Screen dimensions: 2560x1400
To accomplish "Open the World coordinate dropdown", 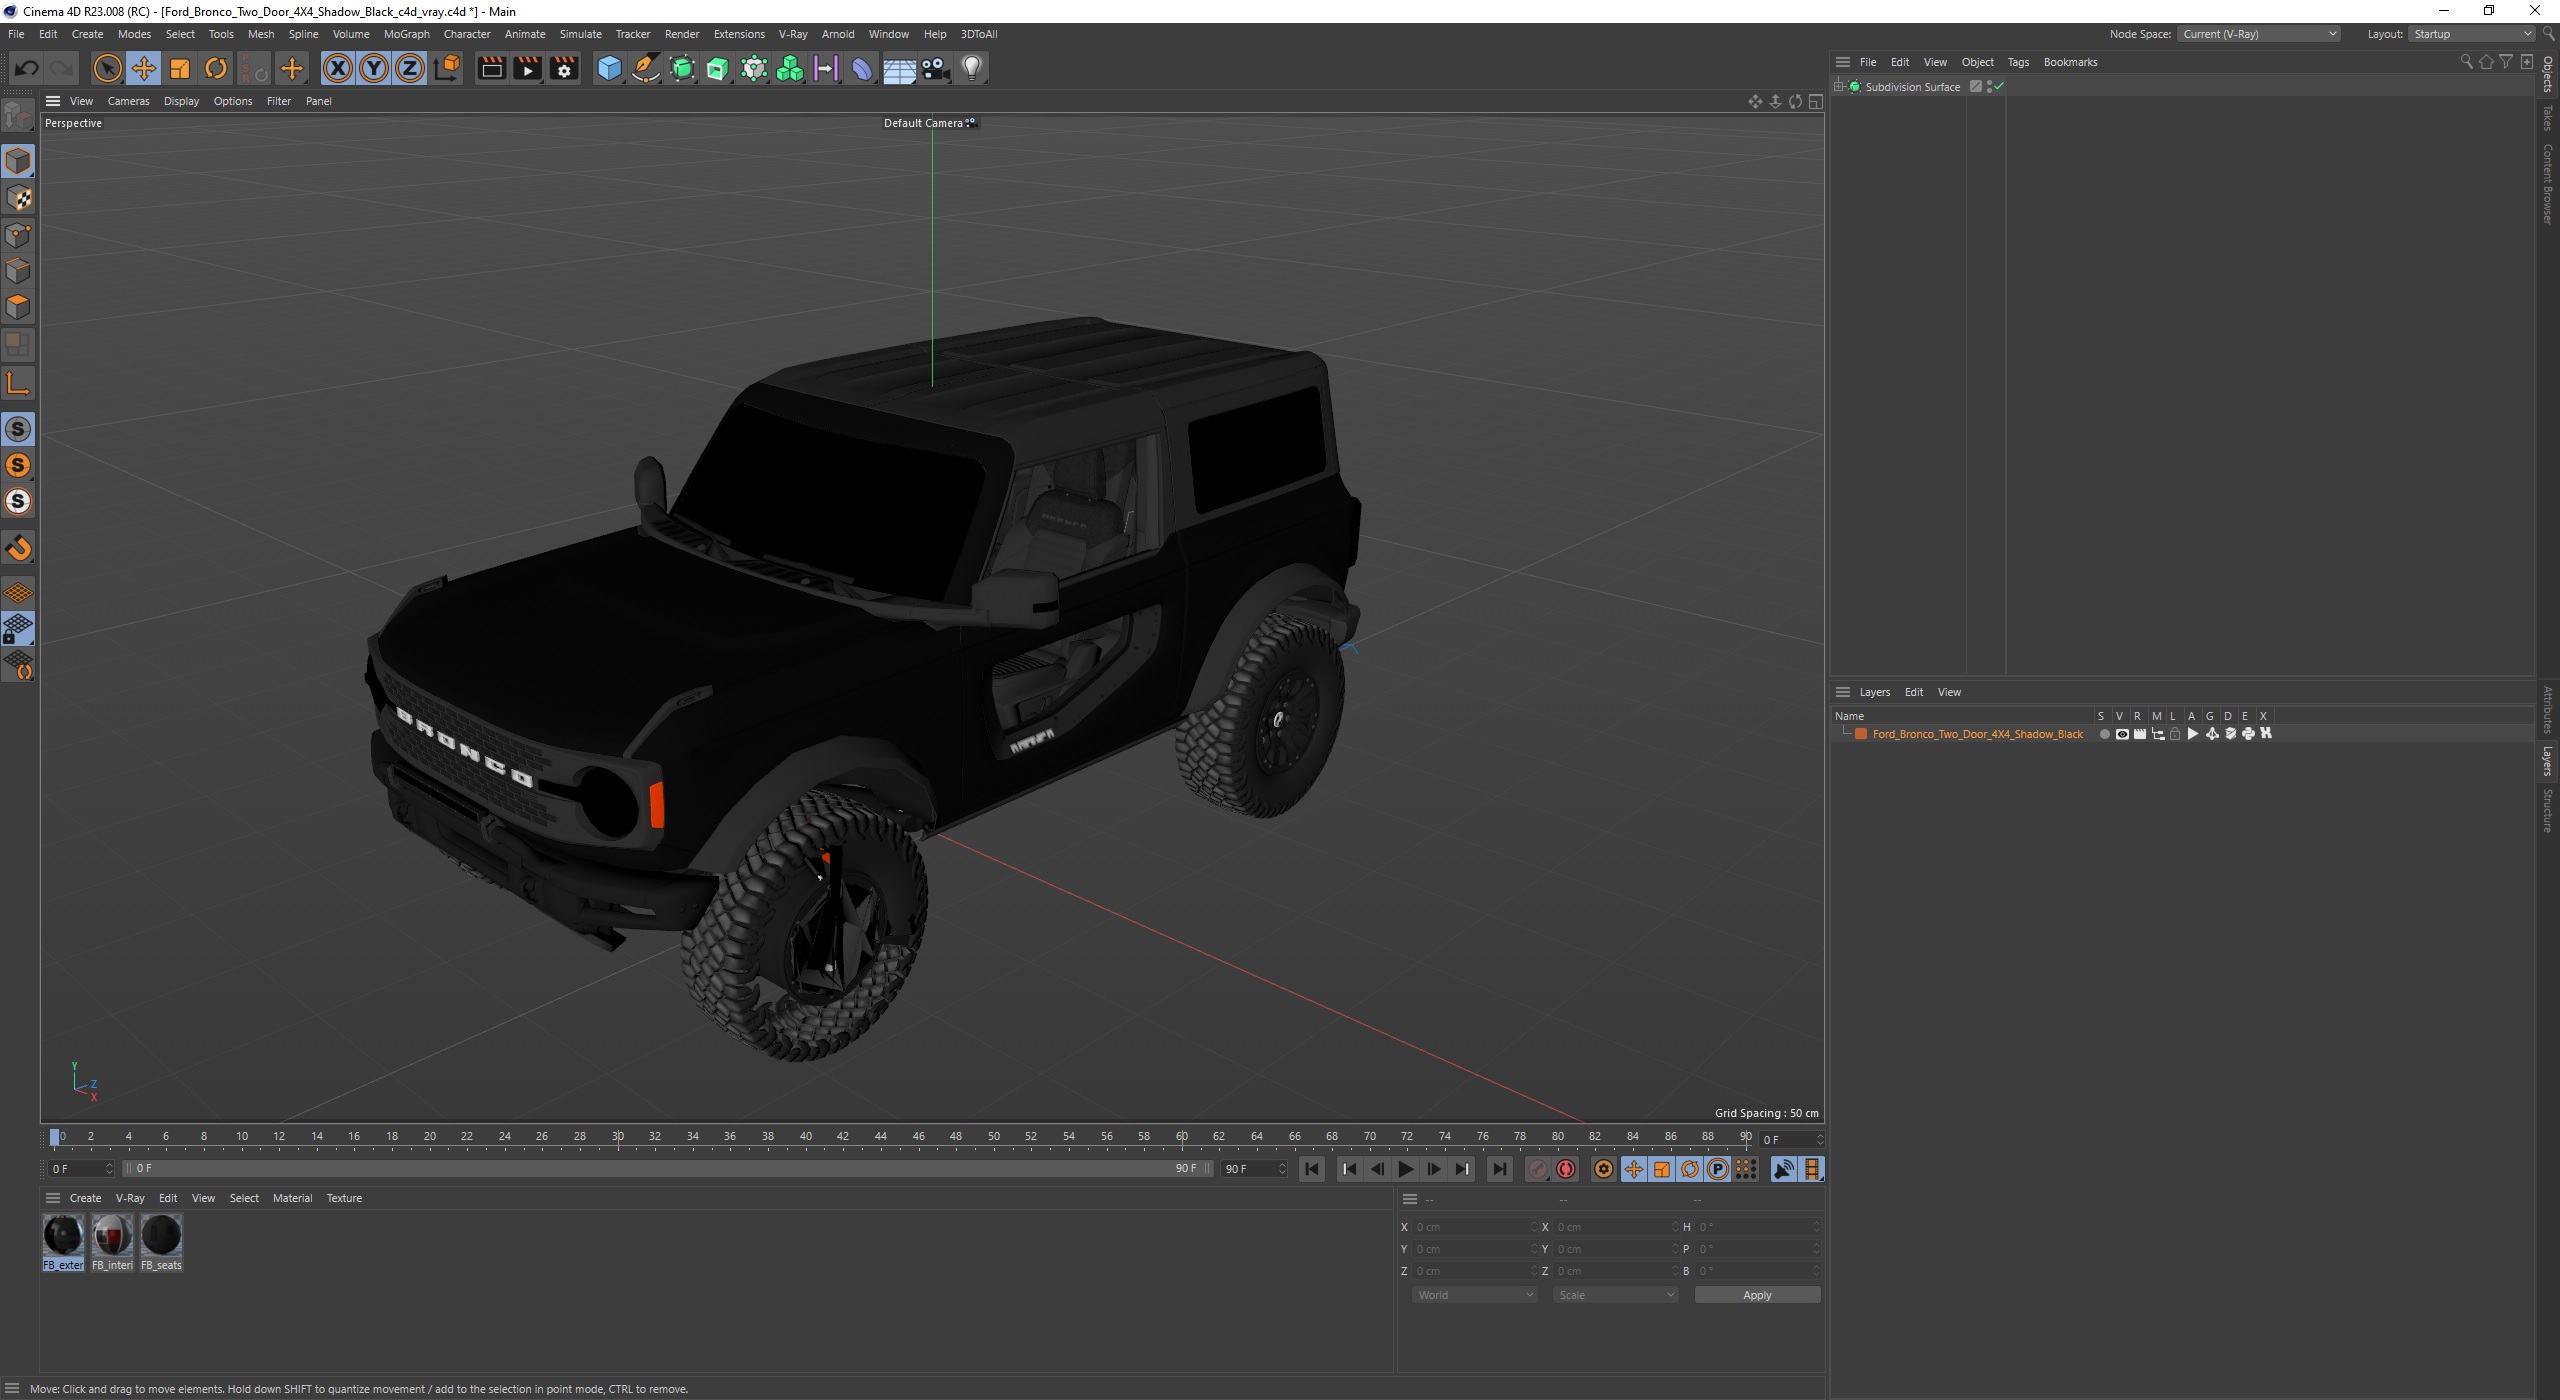I will point(1474,1295).
